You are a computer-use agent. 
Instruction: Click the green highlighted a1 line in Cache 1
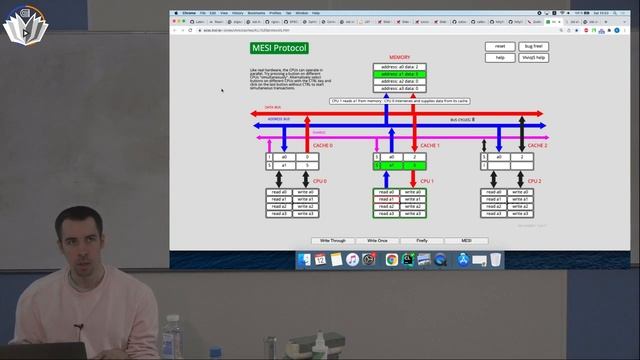pos(400,166)
